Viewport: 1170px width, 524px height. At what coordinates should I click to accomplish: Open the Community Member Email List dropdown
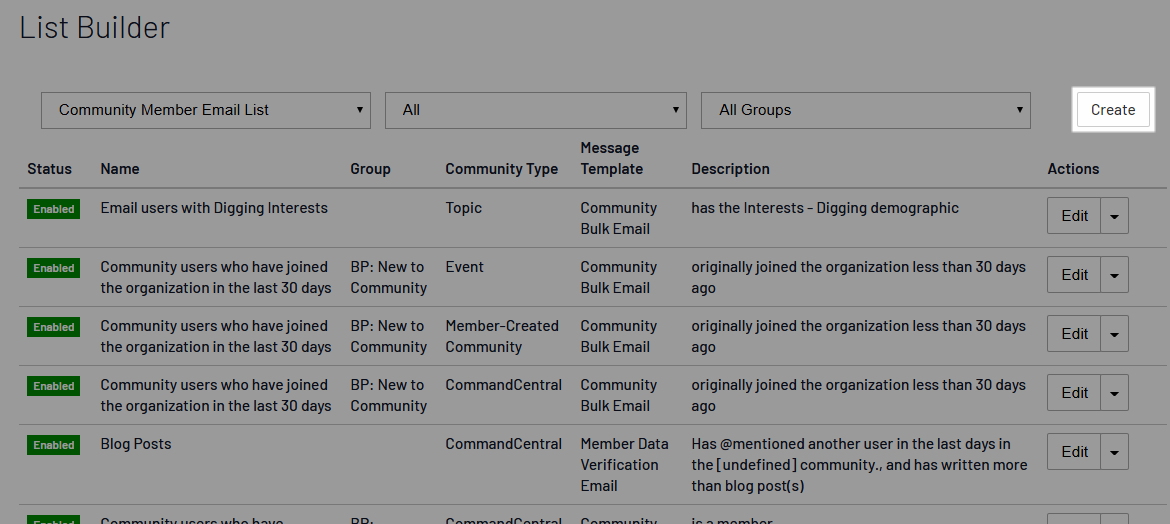coord(206,110)
